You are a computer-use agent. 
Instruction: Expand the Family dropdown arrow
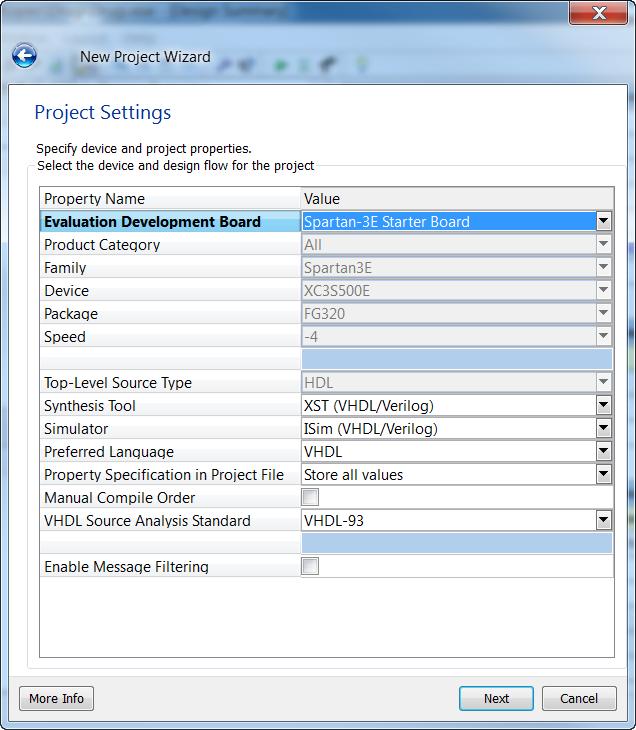coord(603,267)
